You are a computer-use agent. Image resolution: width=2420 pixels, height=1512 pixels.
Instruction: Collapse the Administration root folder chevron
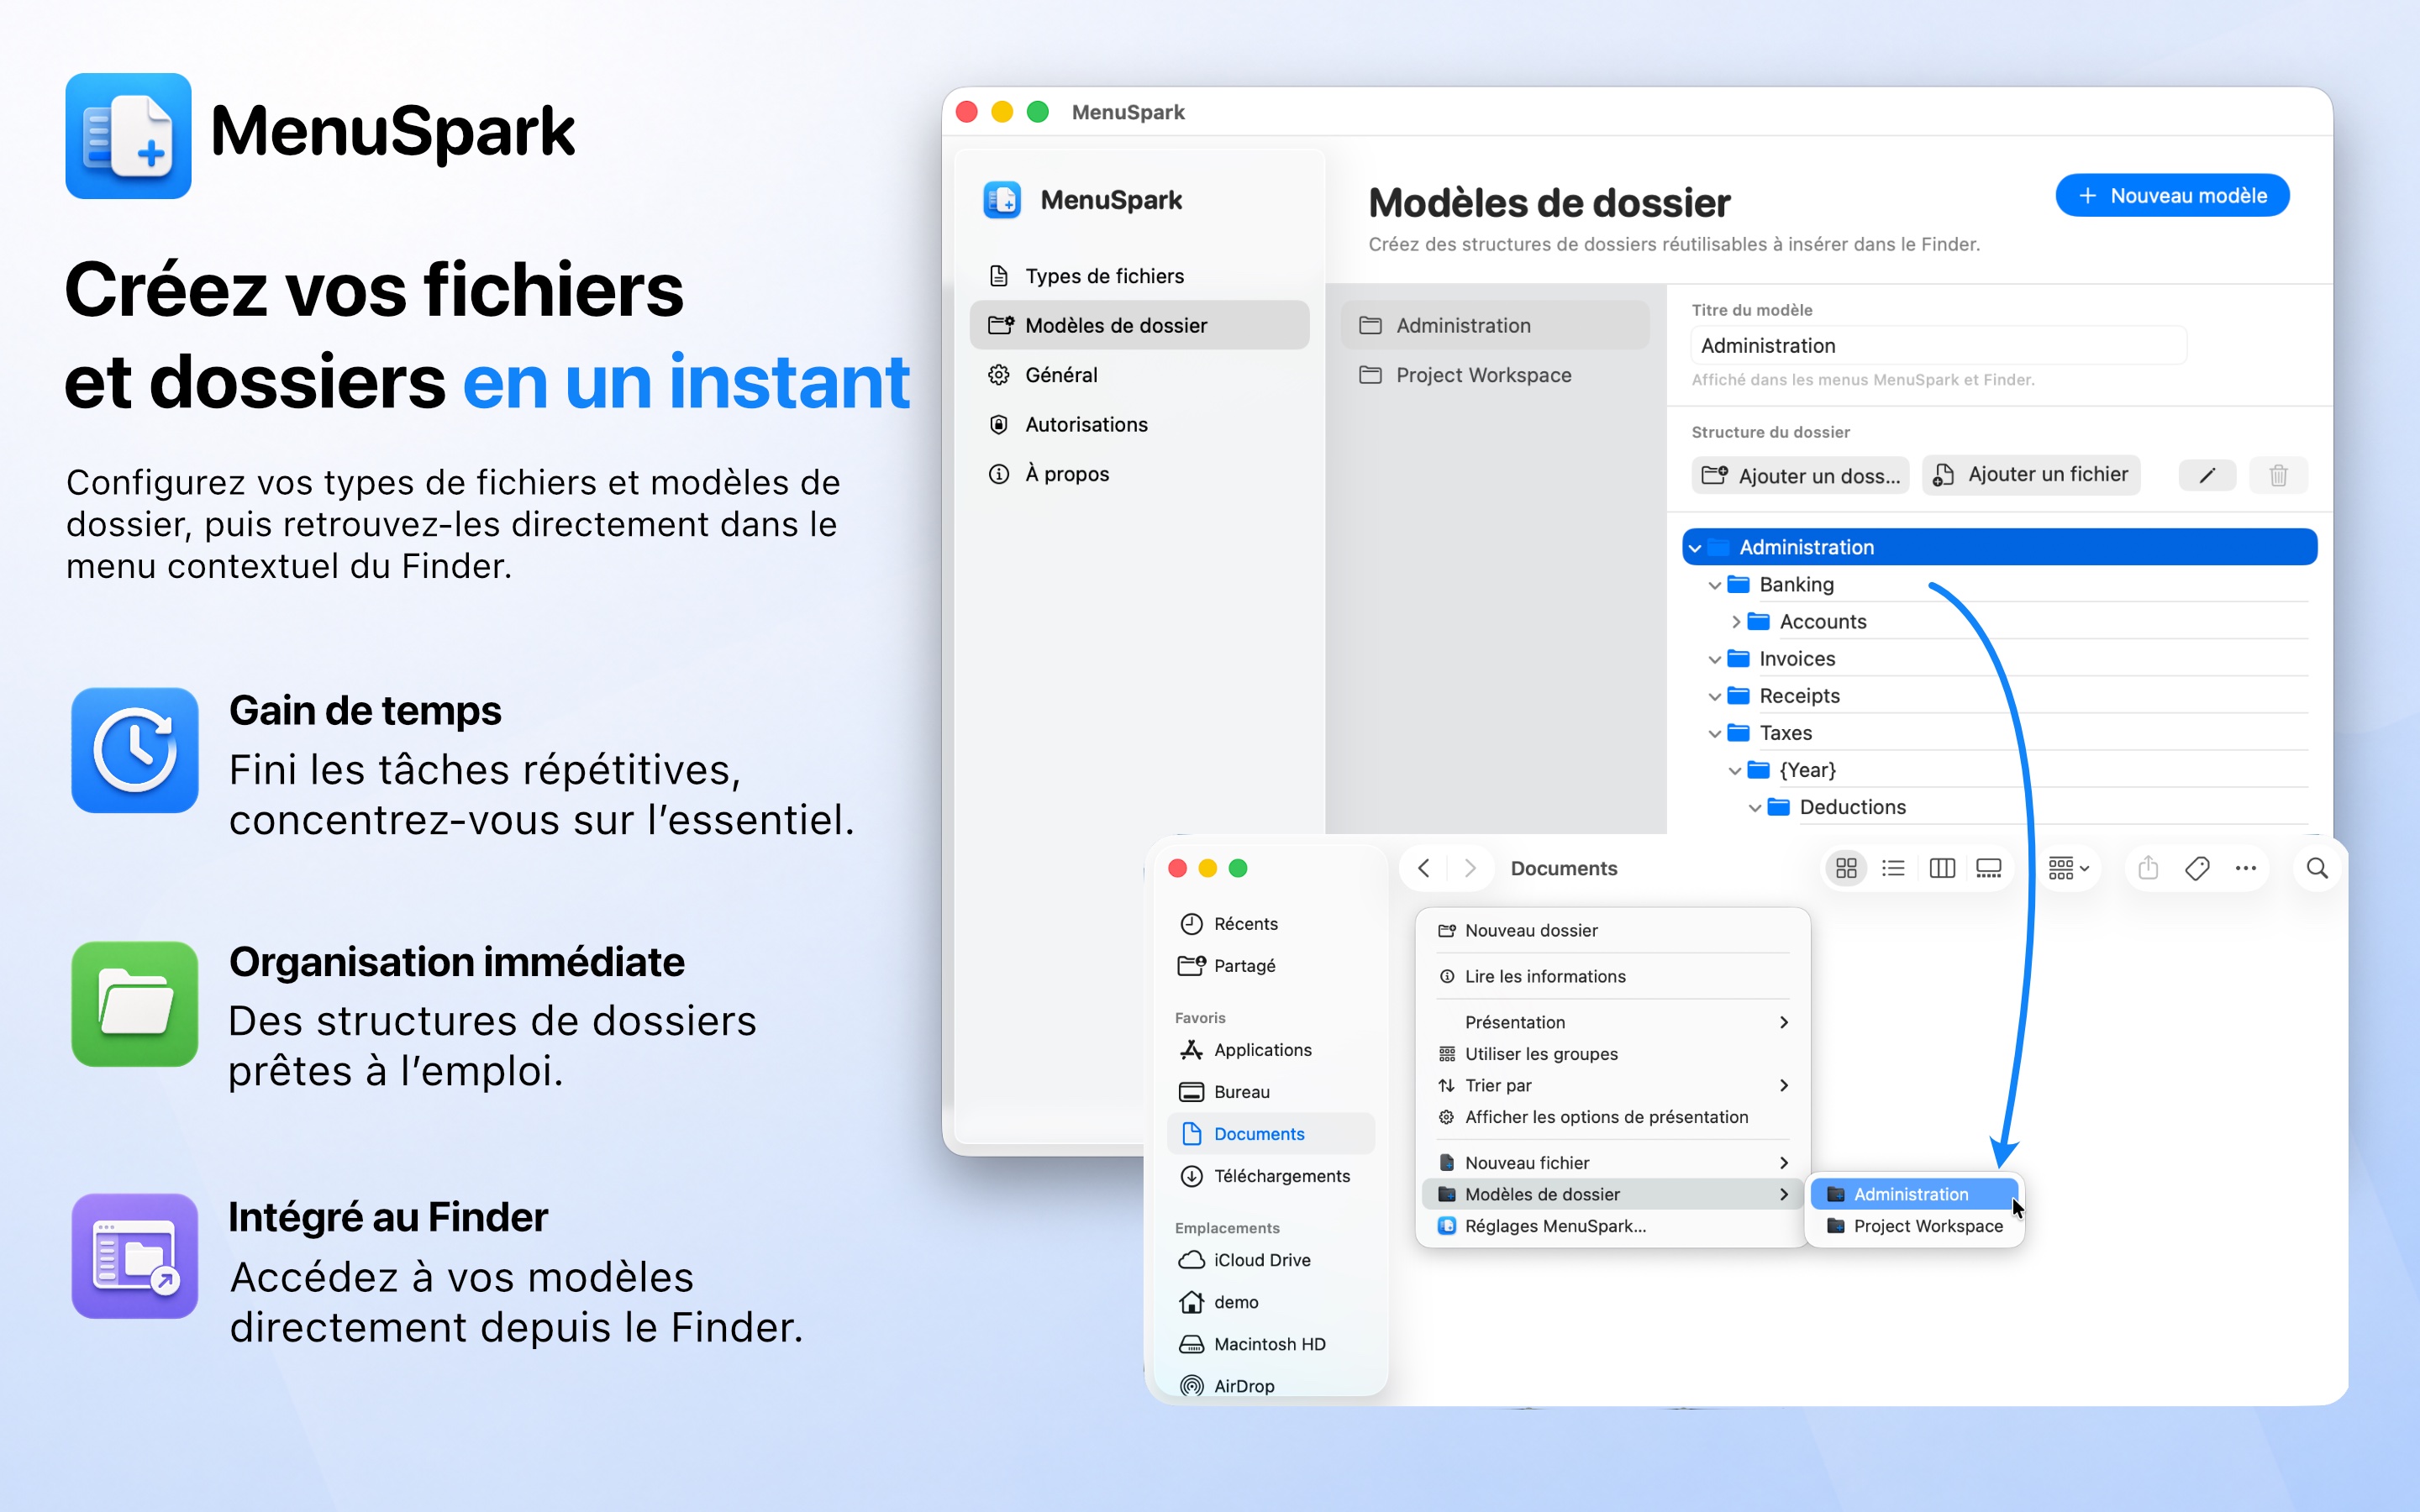click(x=1695, y=548)
